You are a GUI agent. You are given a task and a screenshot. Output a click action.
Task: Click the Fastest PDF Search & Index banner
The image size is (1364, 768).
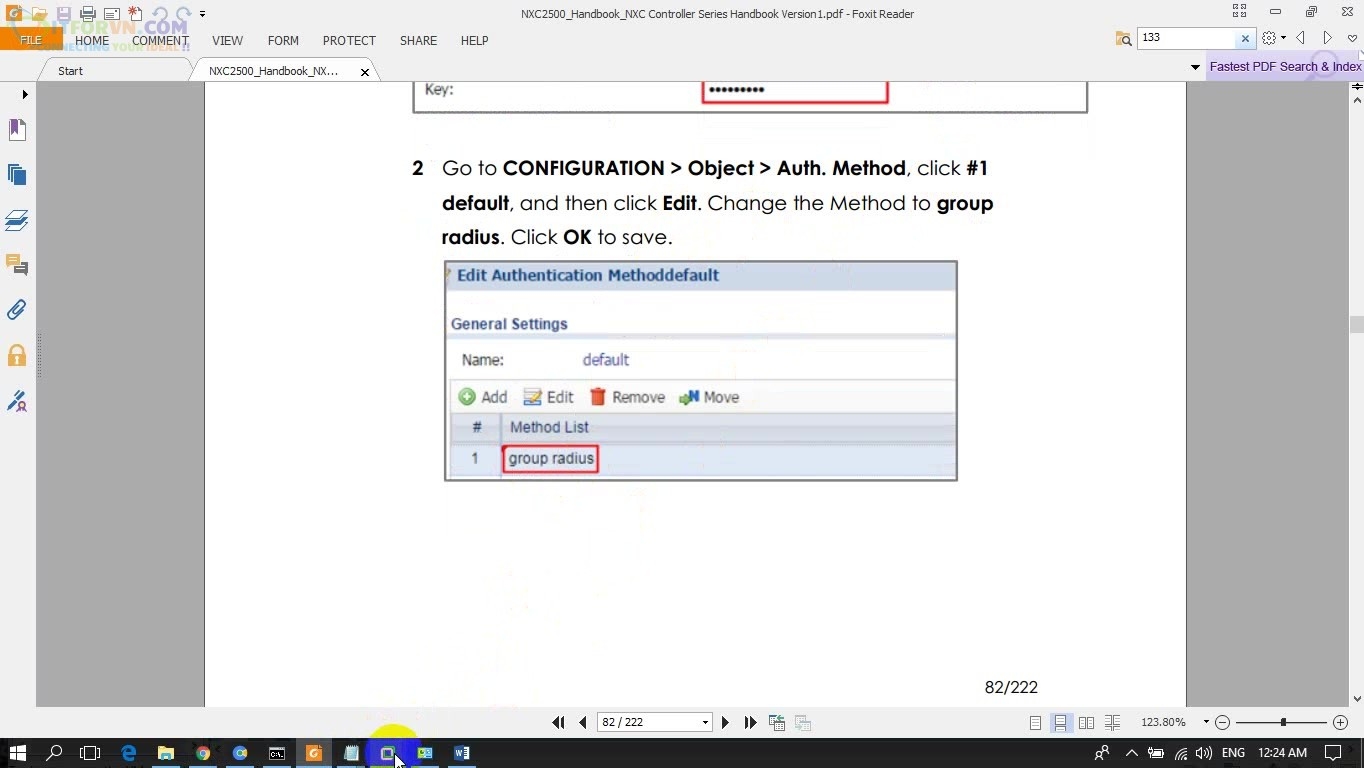click(1284, 67)
